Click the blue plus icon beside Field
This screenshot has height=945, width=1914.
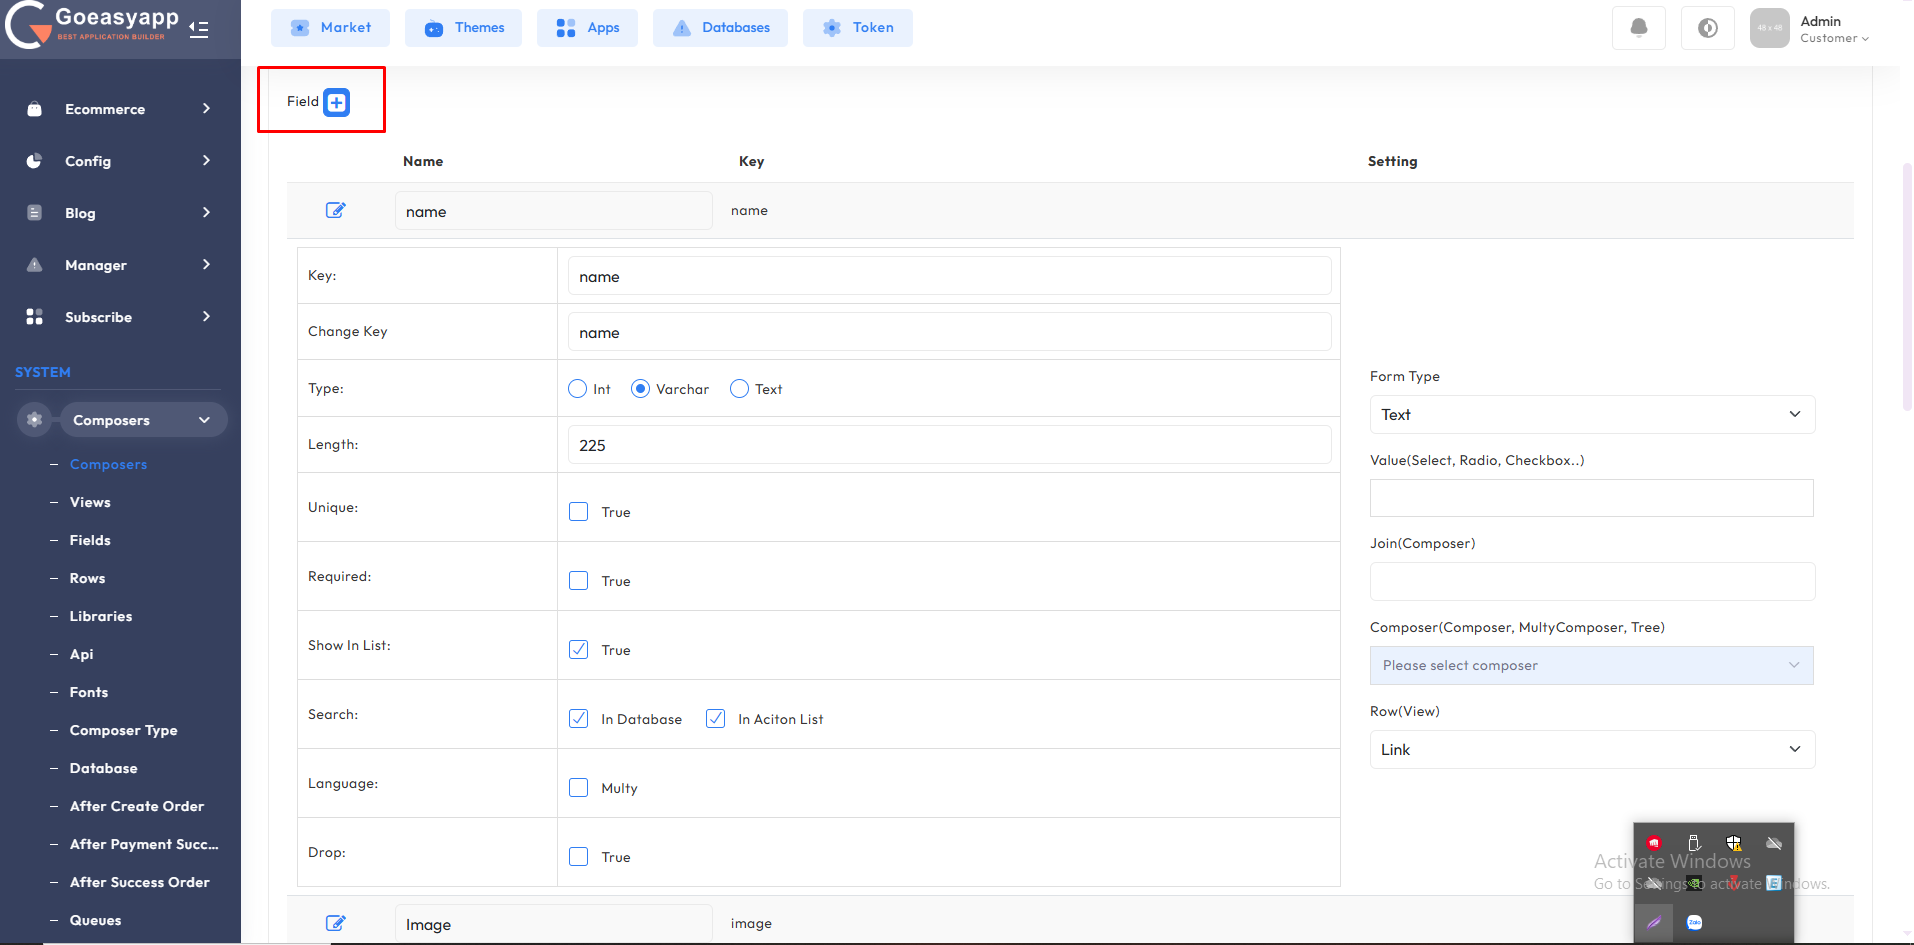coord(337,102)
